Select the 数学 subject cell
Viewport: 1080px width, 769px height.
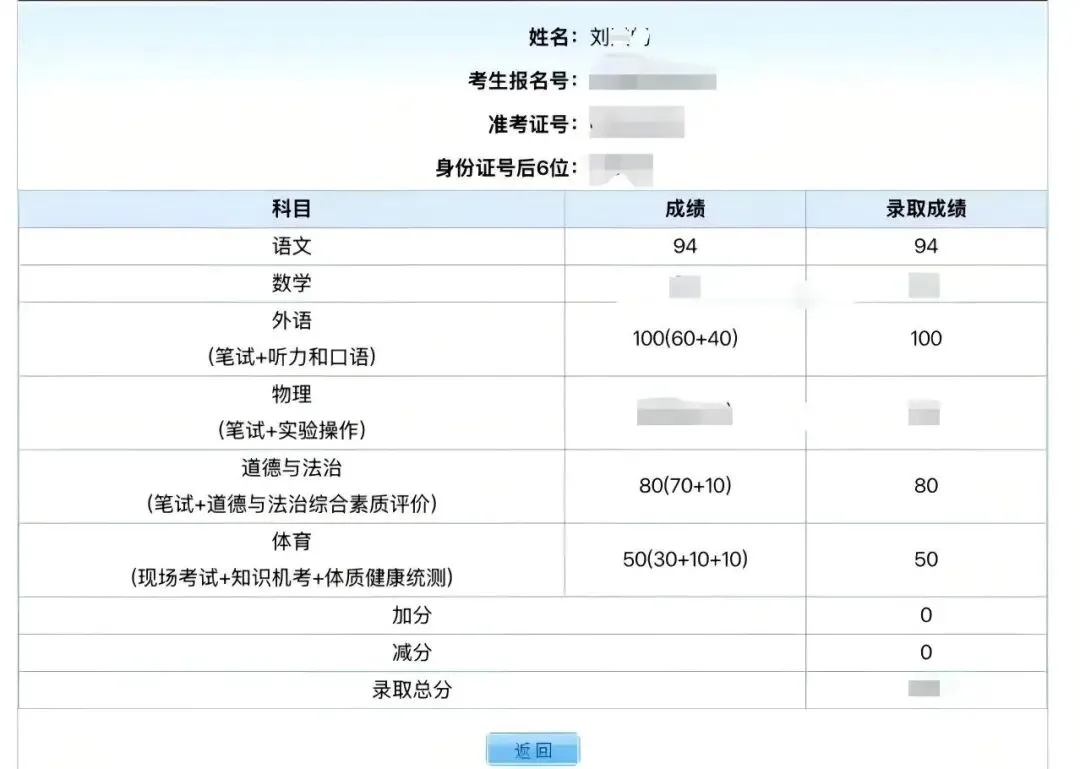[x=291, y=283]
